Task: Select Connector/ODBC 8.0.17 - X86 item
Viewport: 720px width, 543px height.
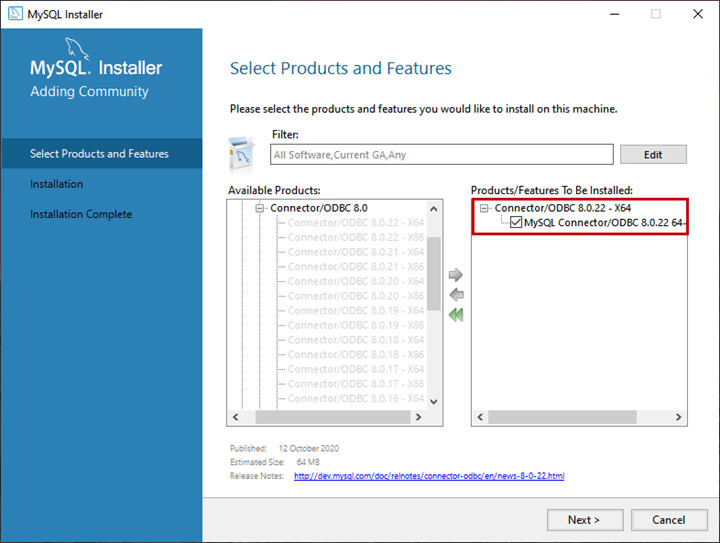Action: click(x=356, y=384)
